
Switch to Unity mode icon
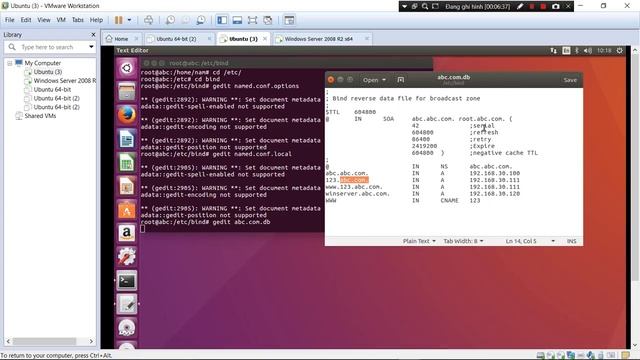268,20
